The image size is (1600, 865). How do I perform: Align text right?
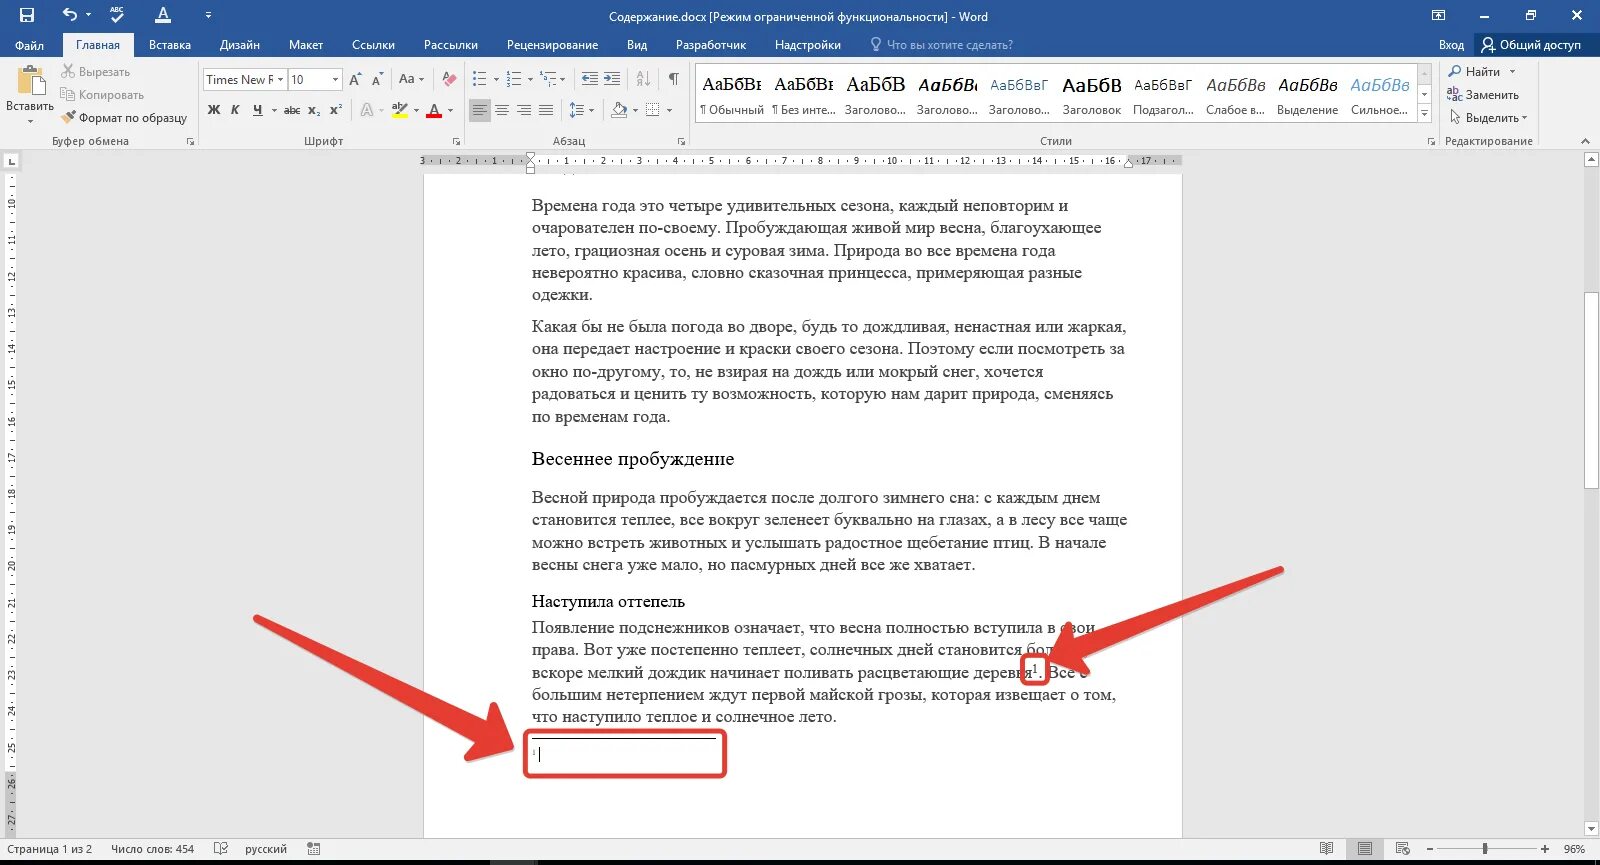524,110
